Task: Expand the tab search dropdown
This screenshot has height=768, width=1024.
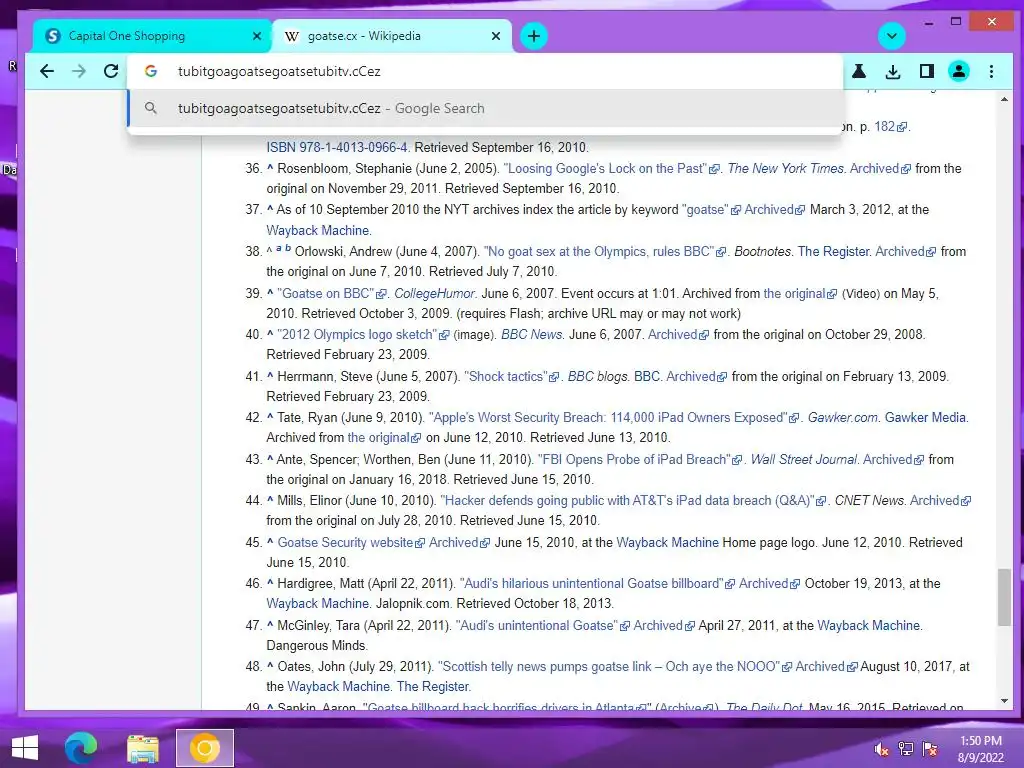Action: [x=891, y=36]
